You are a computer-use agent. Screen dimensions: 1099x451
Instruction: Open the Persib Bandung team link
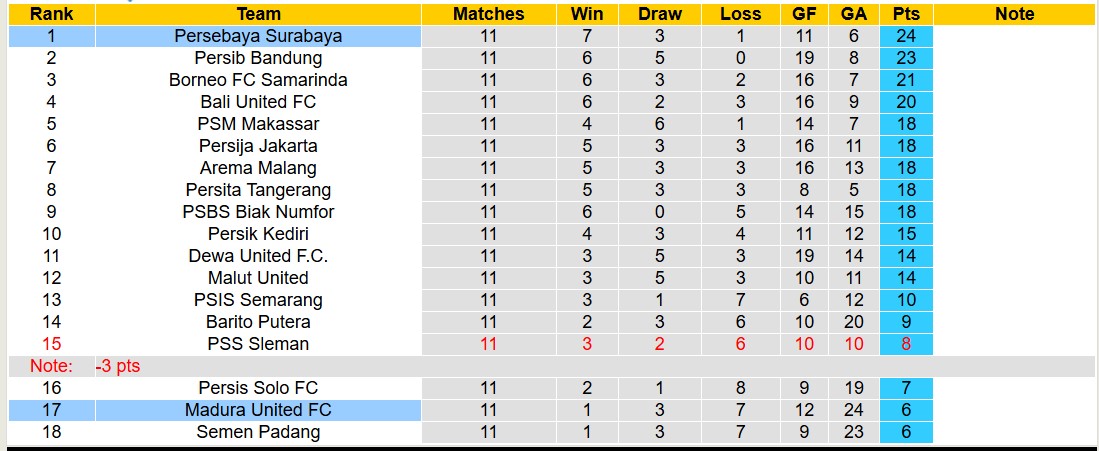click(x=258, y=58)
